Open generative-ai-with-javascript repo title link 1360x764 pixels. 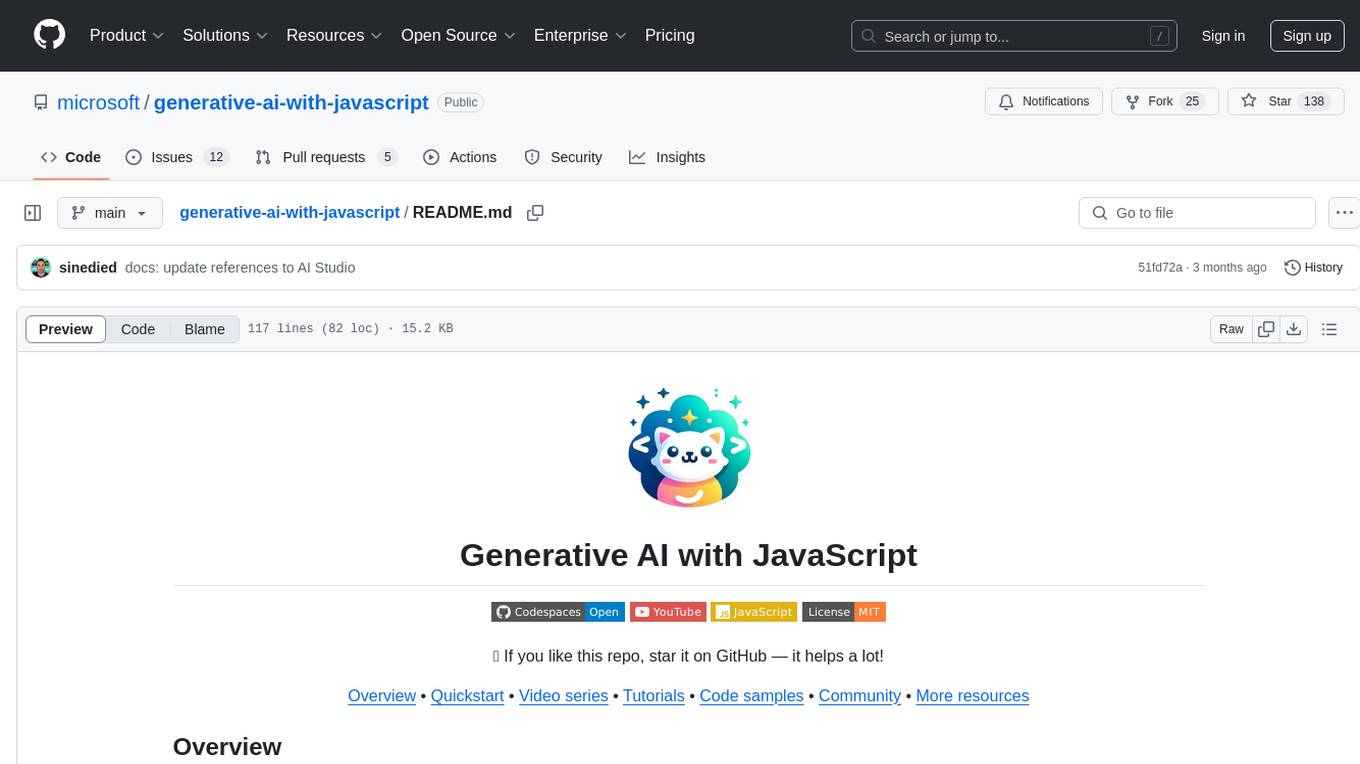pyautogui.click(x=291, y=102)
